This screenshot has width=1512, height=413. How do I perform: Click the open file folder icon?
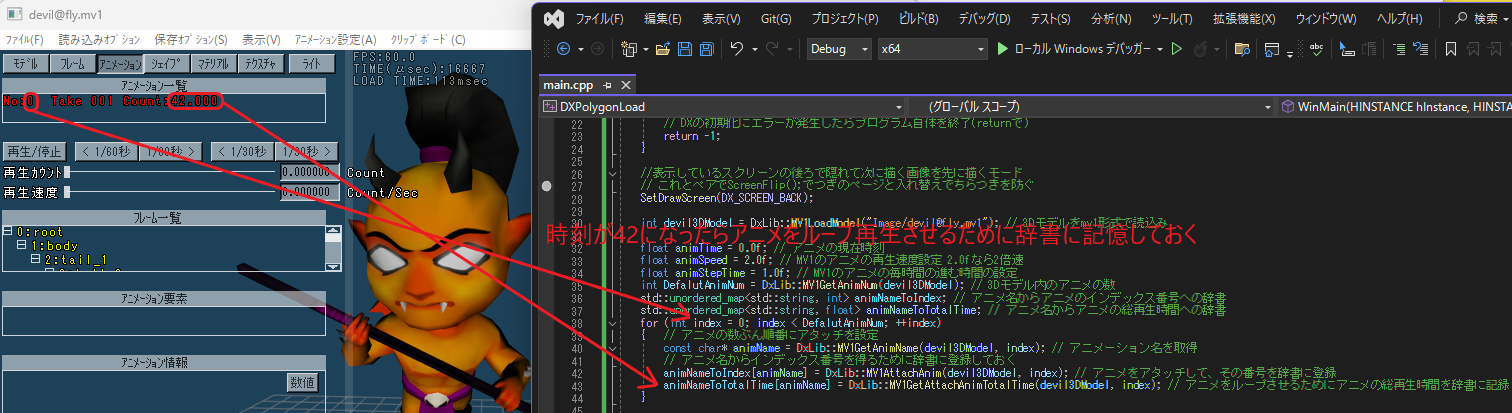(663, 49)
